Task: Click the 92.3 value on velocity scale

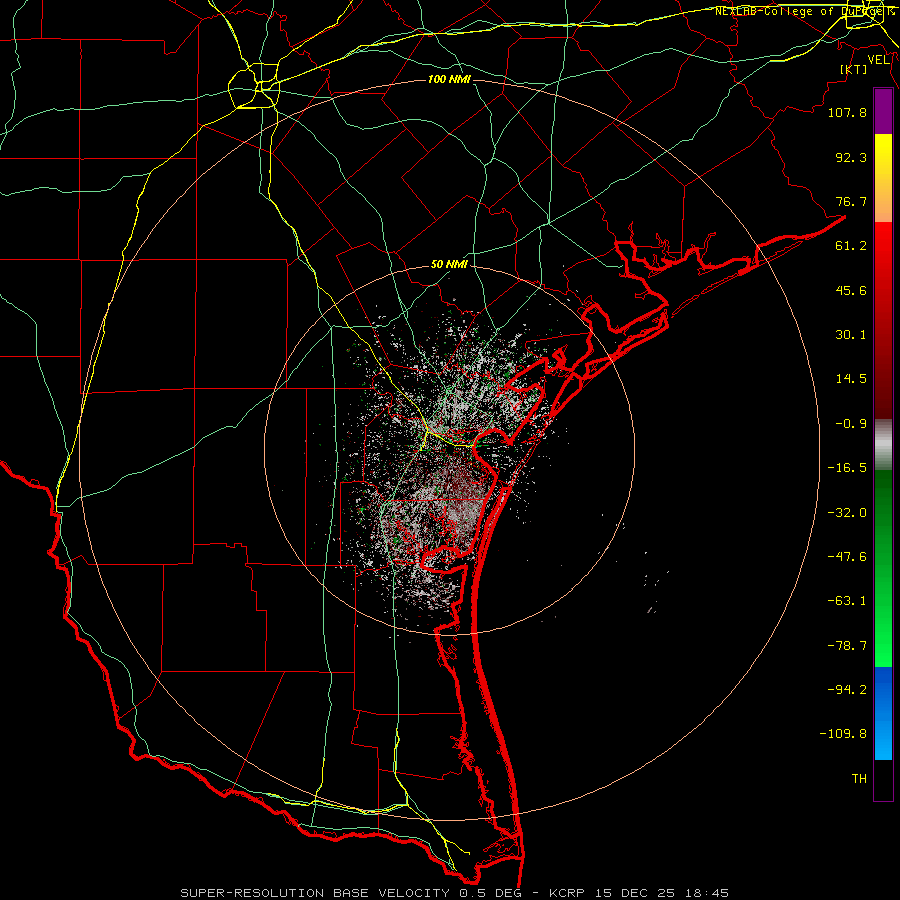Action: click(x=851, y=157)
